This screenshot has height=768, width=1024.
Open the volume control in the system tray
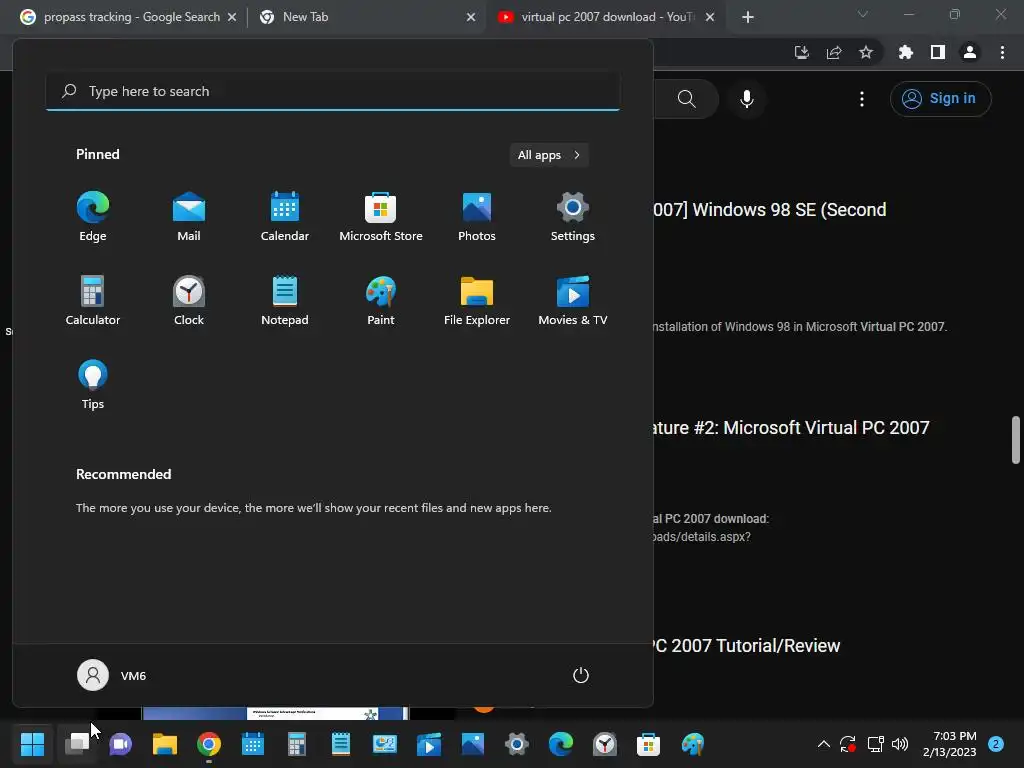coord(900,744)
